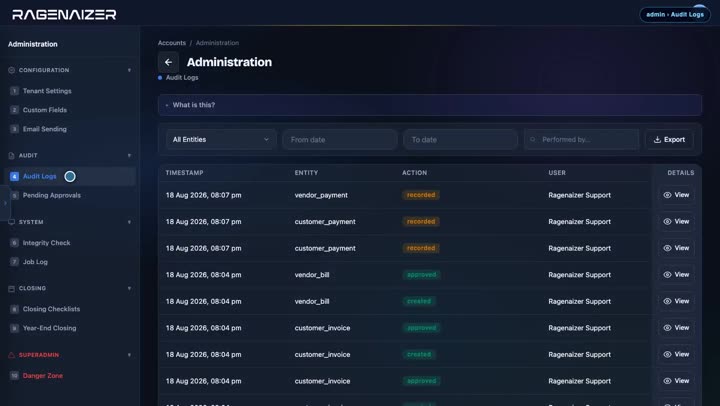View details of second customer_payment recorded row

[676, 248]
